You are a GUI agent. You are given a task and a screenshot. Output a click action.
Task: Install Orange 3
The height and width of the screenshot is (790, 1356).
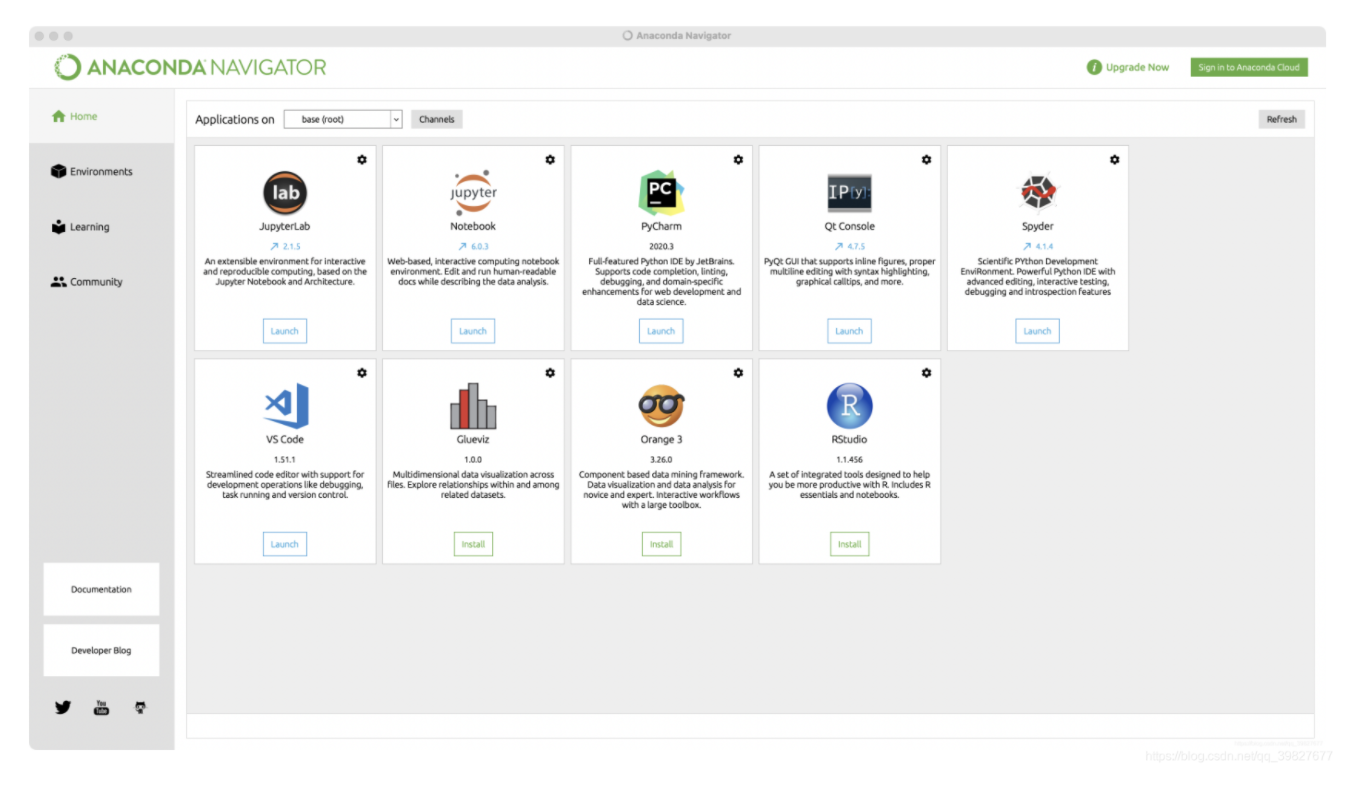coord(661,544)
